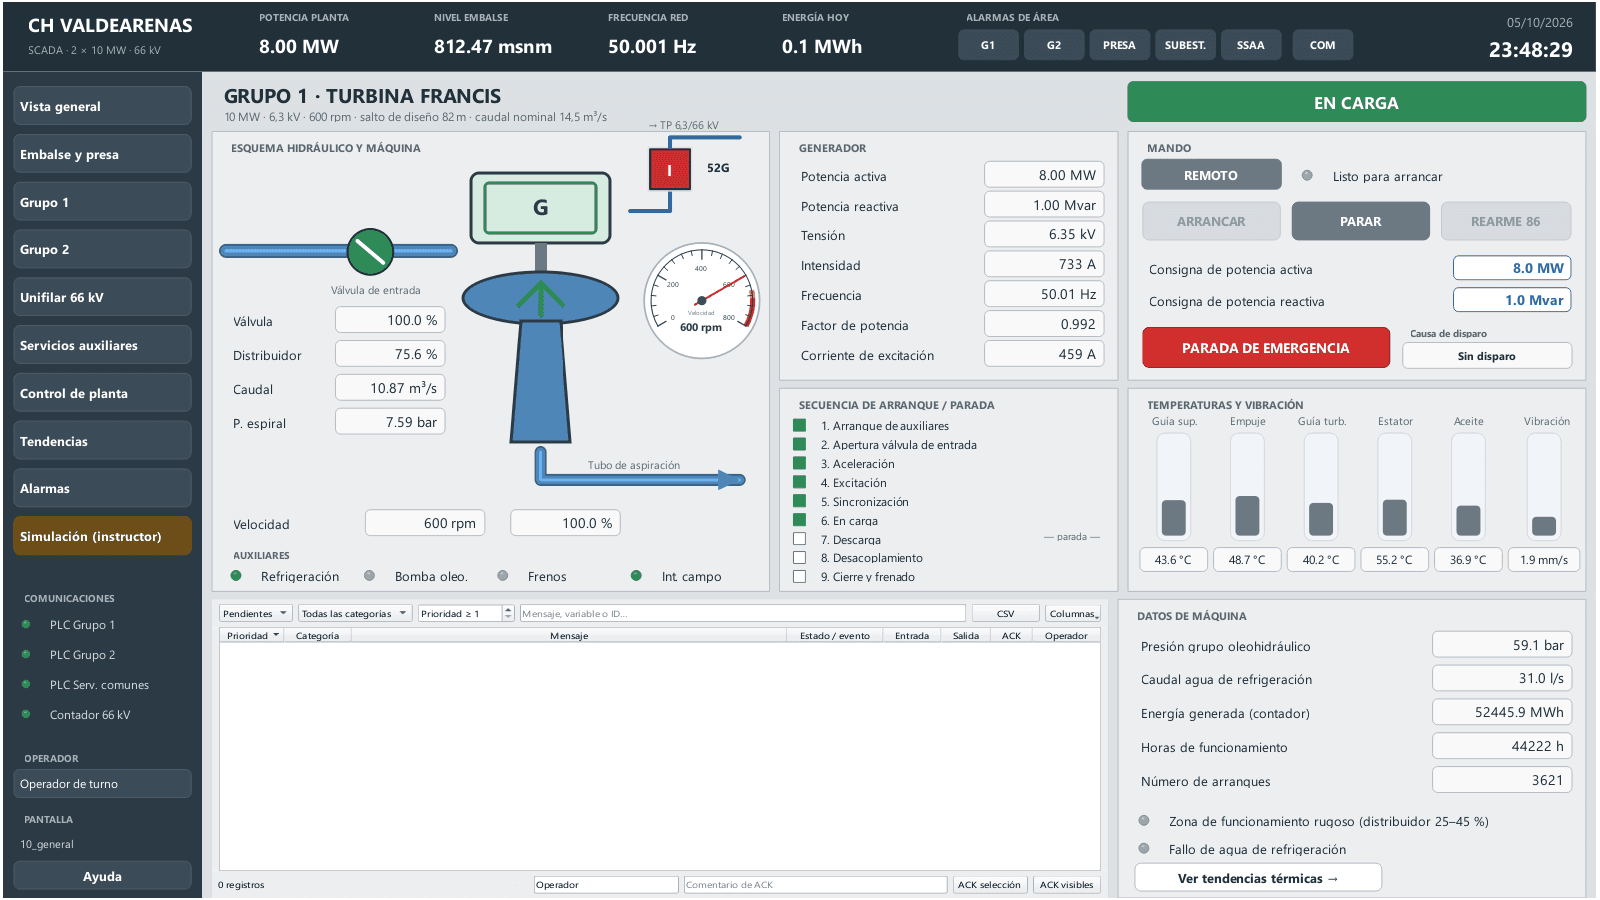Go to Unifilar 66 kV screen

[x=102, y=297]
